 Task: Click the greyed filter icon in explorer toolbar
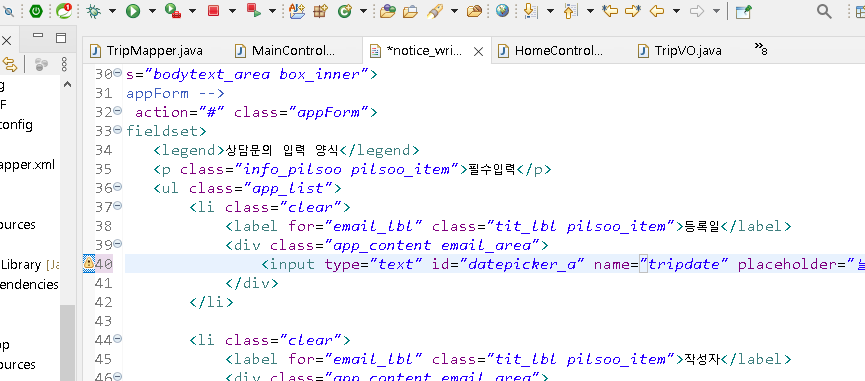[x=41, y=65]
